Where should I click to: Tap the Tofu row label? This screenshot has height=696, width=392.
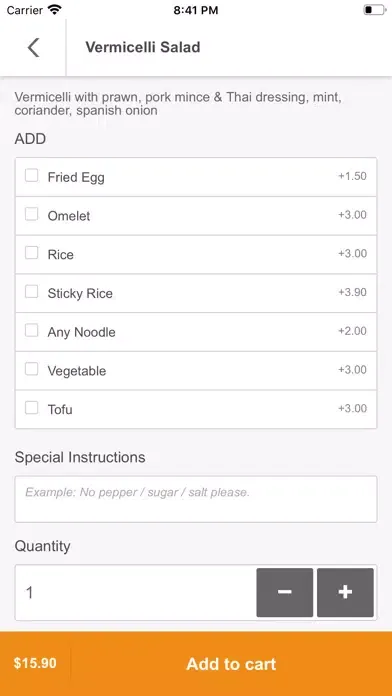click(60, 409)
